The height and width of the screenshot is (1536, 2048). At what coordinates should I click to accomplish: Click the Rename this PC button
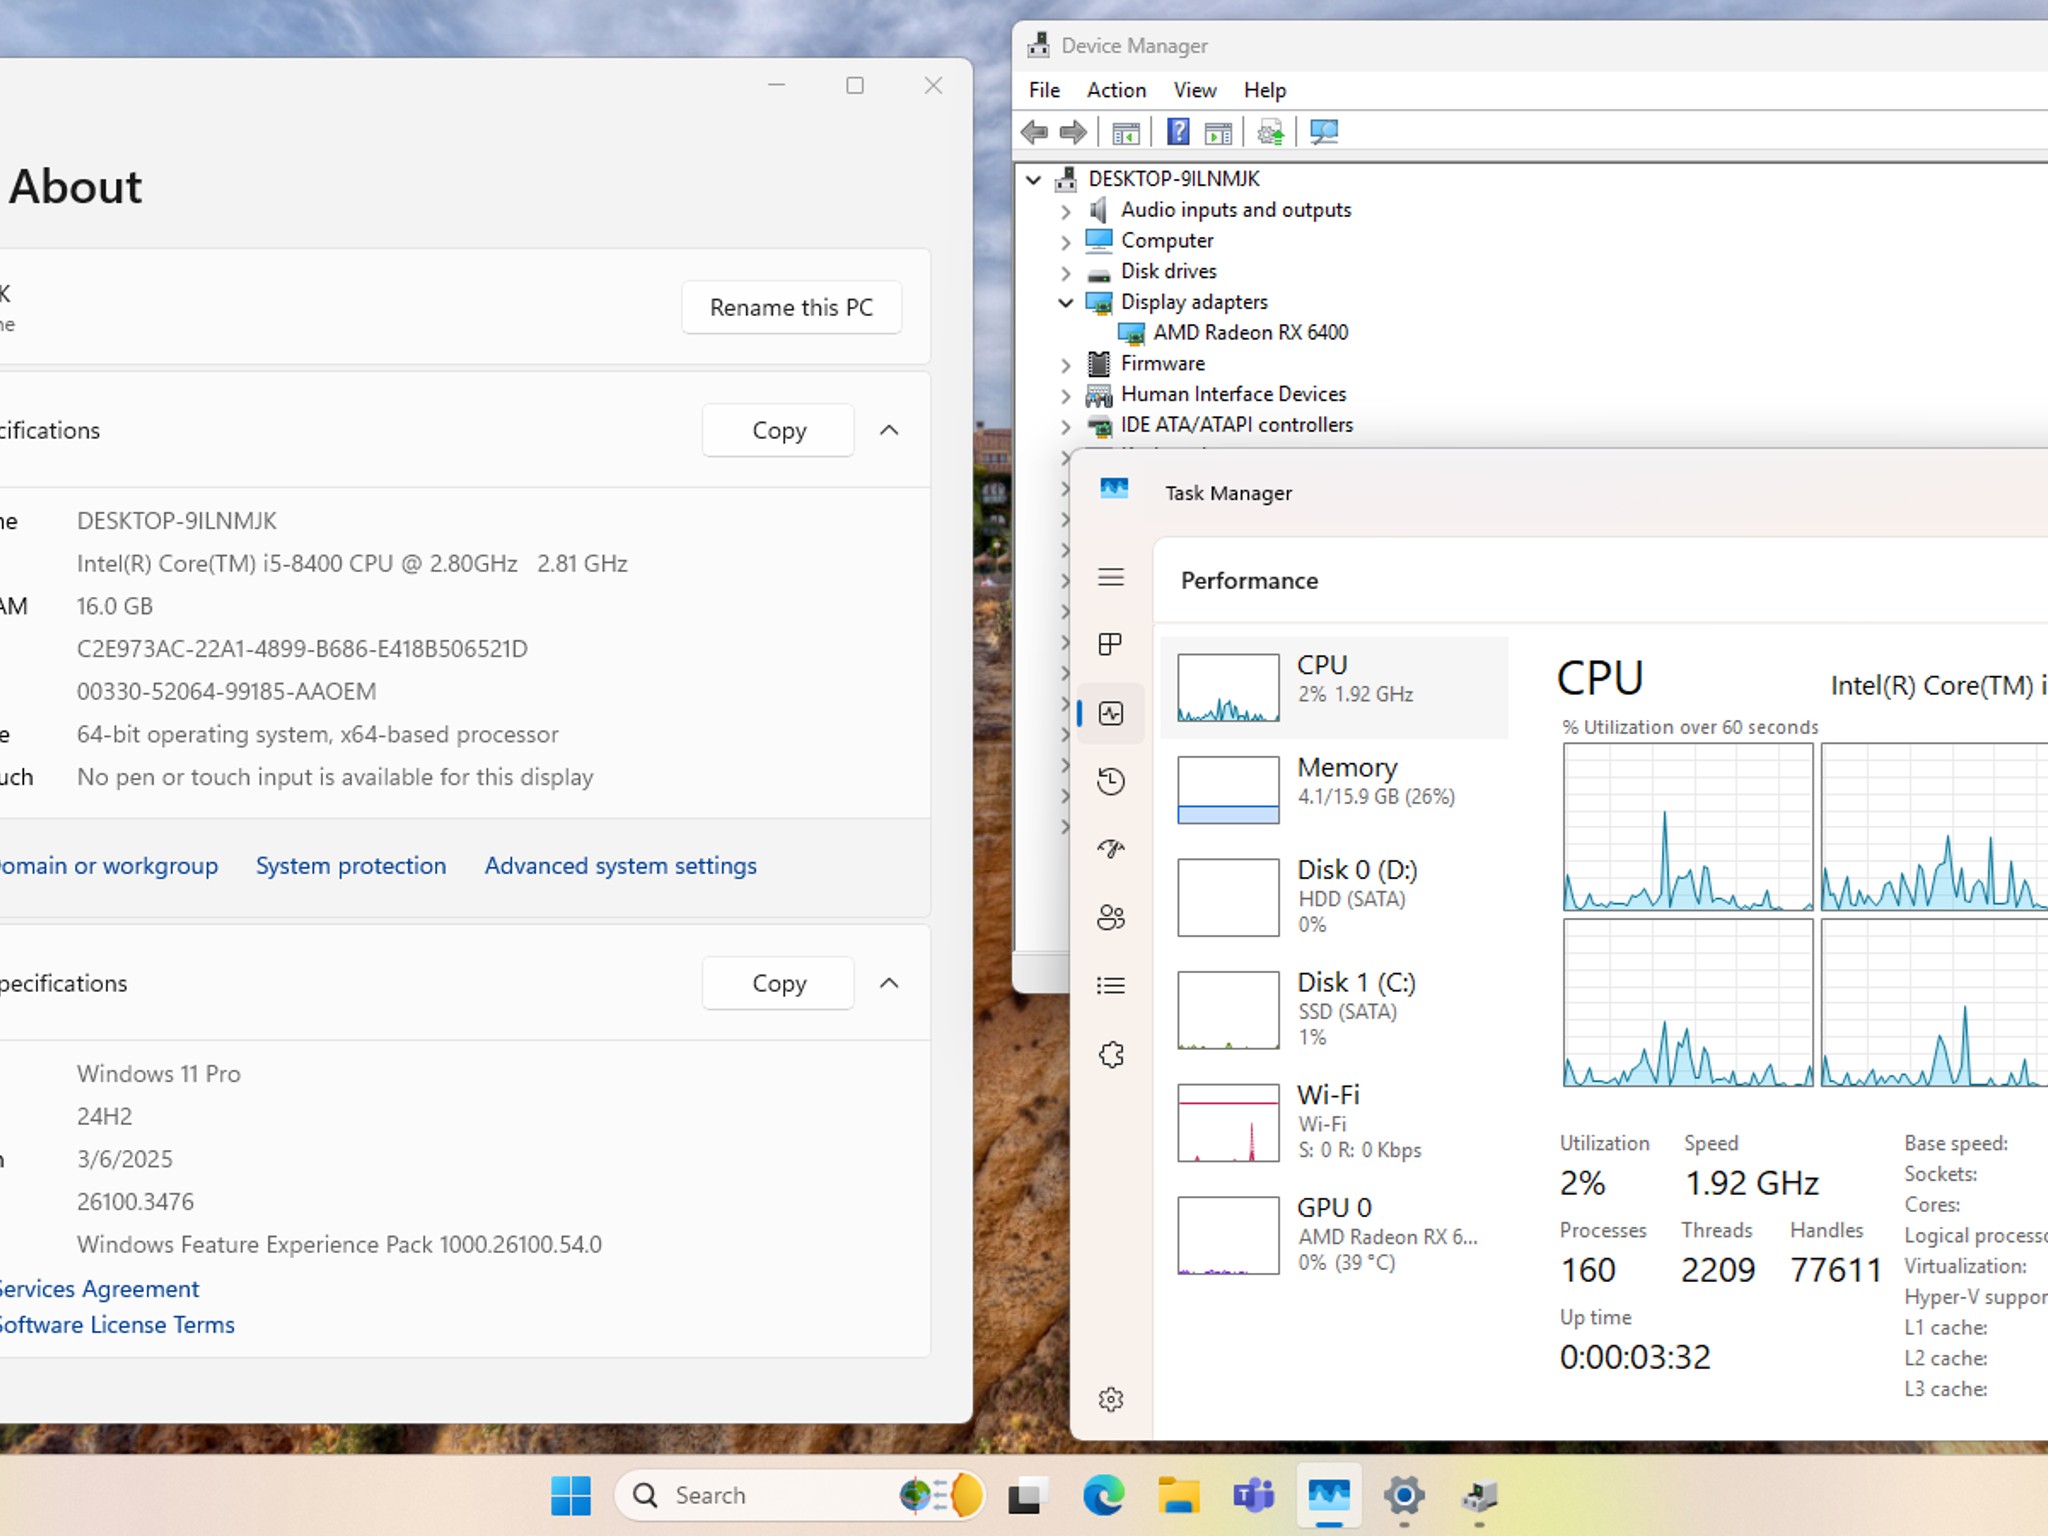click(x=791, y=307)
